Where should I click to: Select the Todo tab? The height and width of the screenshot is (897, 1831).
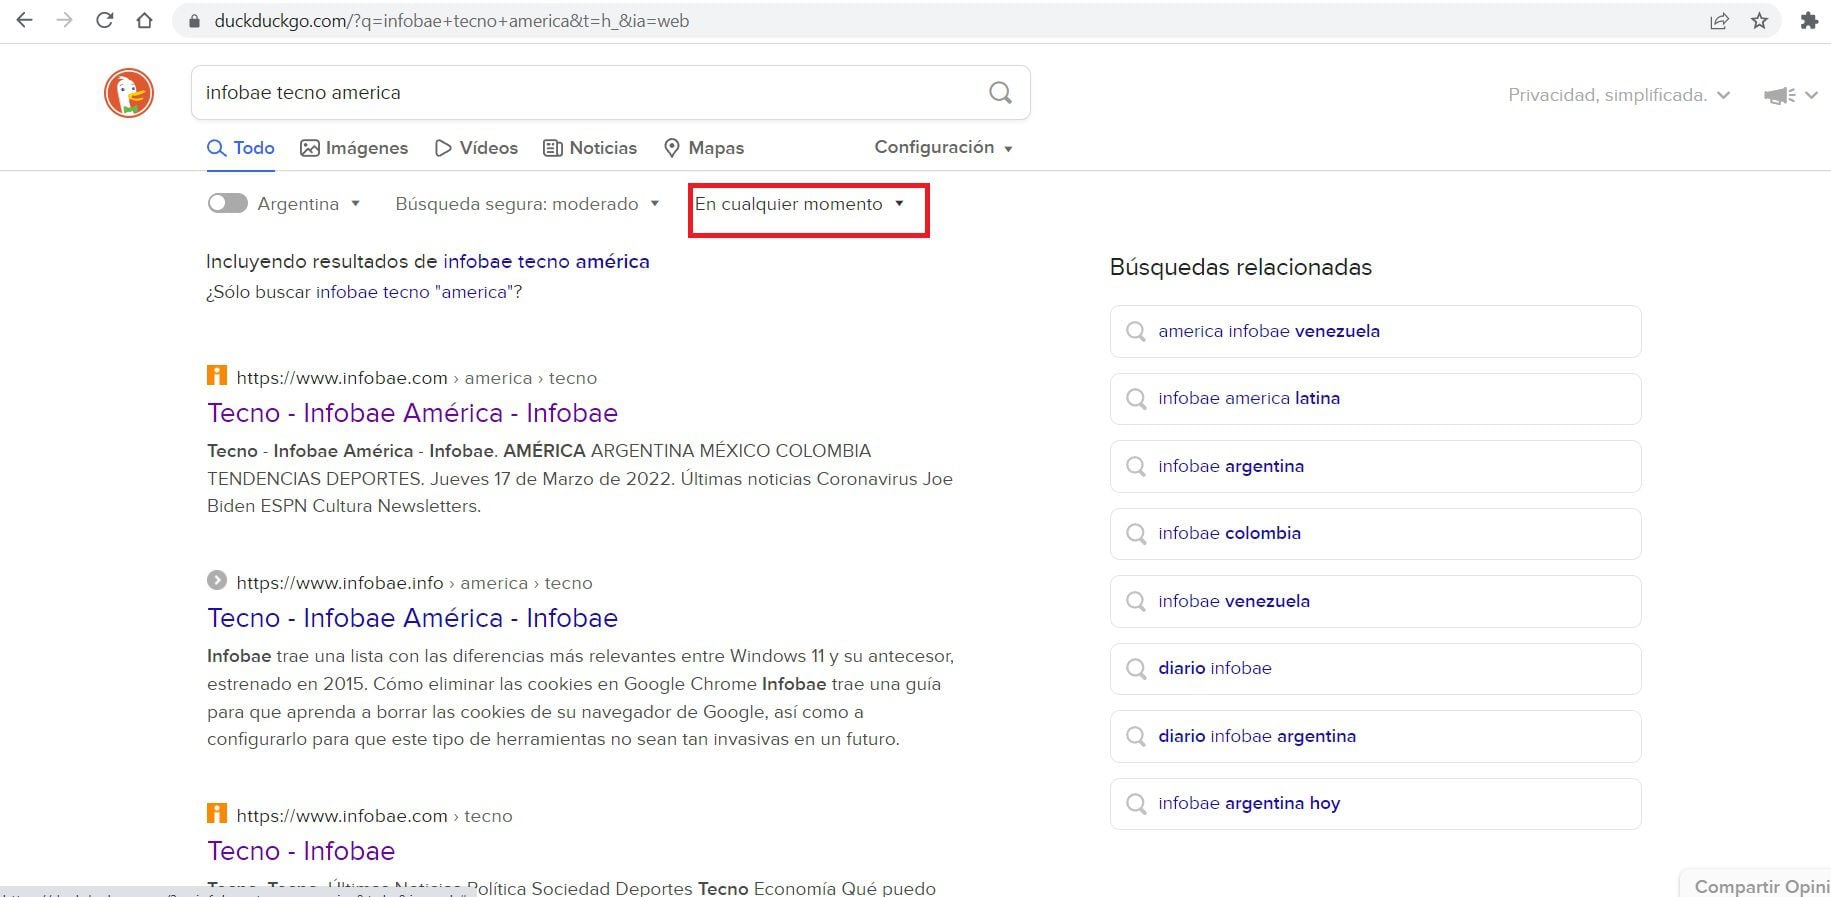coord(240,148)
